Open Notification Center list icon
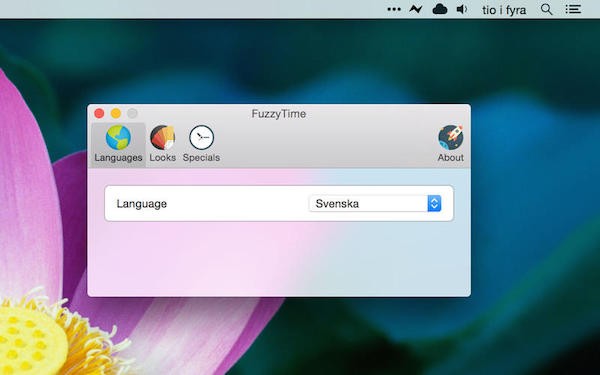 pos(573,9)
